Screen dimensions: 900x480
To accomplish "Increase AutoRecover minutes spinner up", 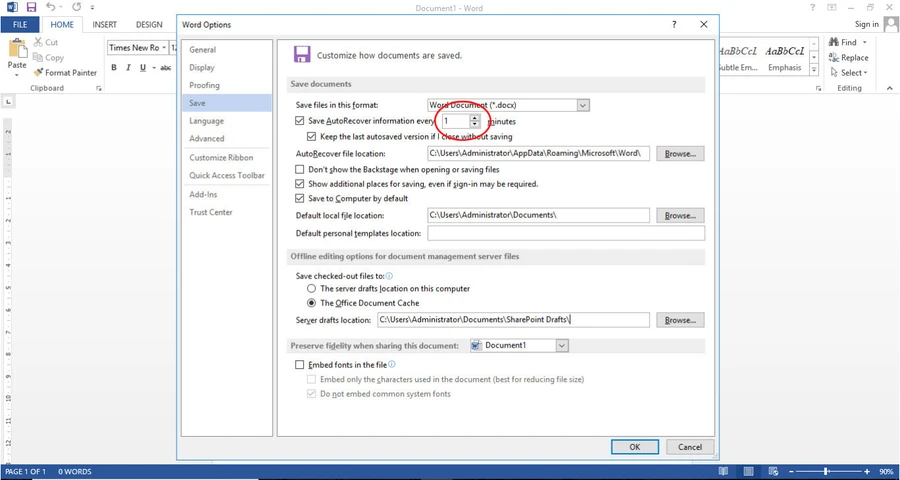I will point(474,118).
